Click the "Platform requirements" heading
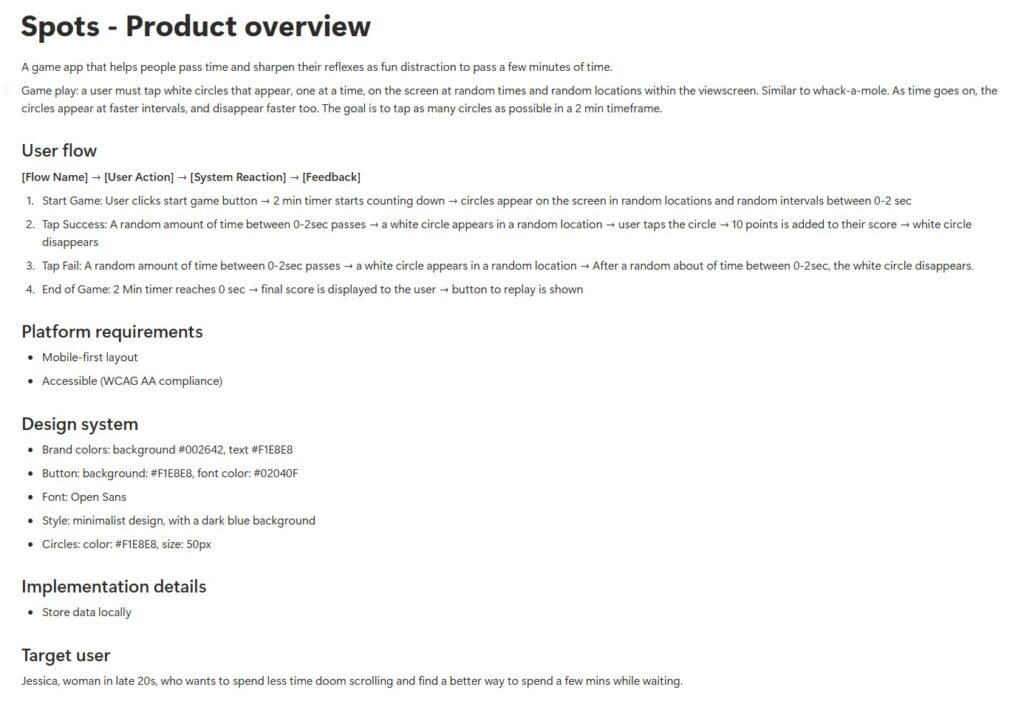The image size is (1024, 707). [112, 332]
